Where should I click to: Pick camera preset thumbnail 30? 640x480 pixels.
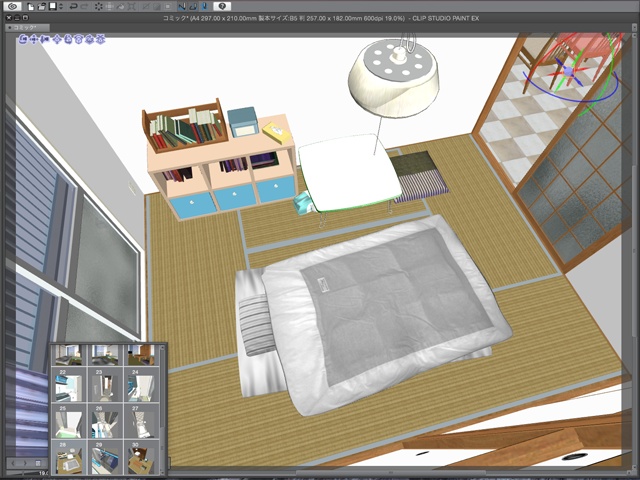pyautogui.click(x=141, y=458)
